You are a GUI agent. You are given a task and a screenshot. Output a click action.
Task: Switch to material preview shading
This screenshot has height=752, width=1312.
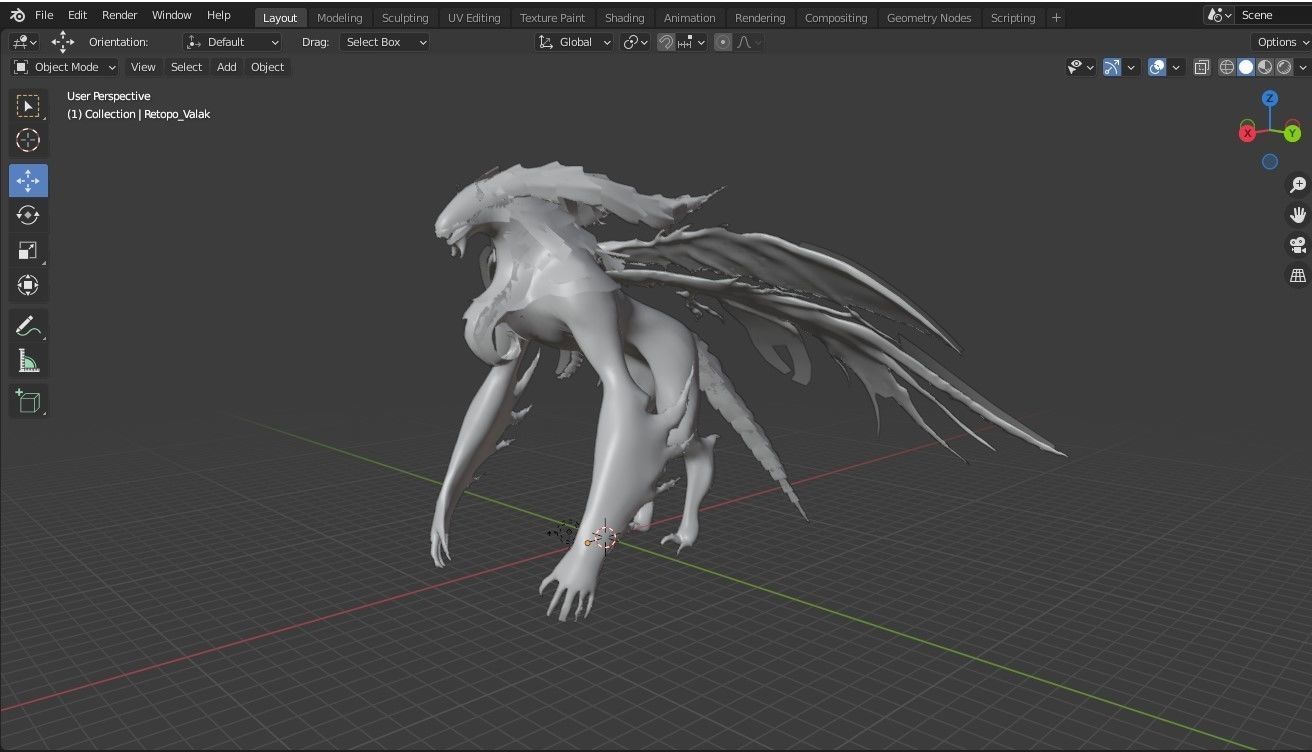pyautogui.click(x=1265, y=67)
